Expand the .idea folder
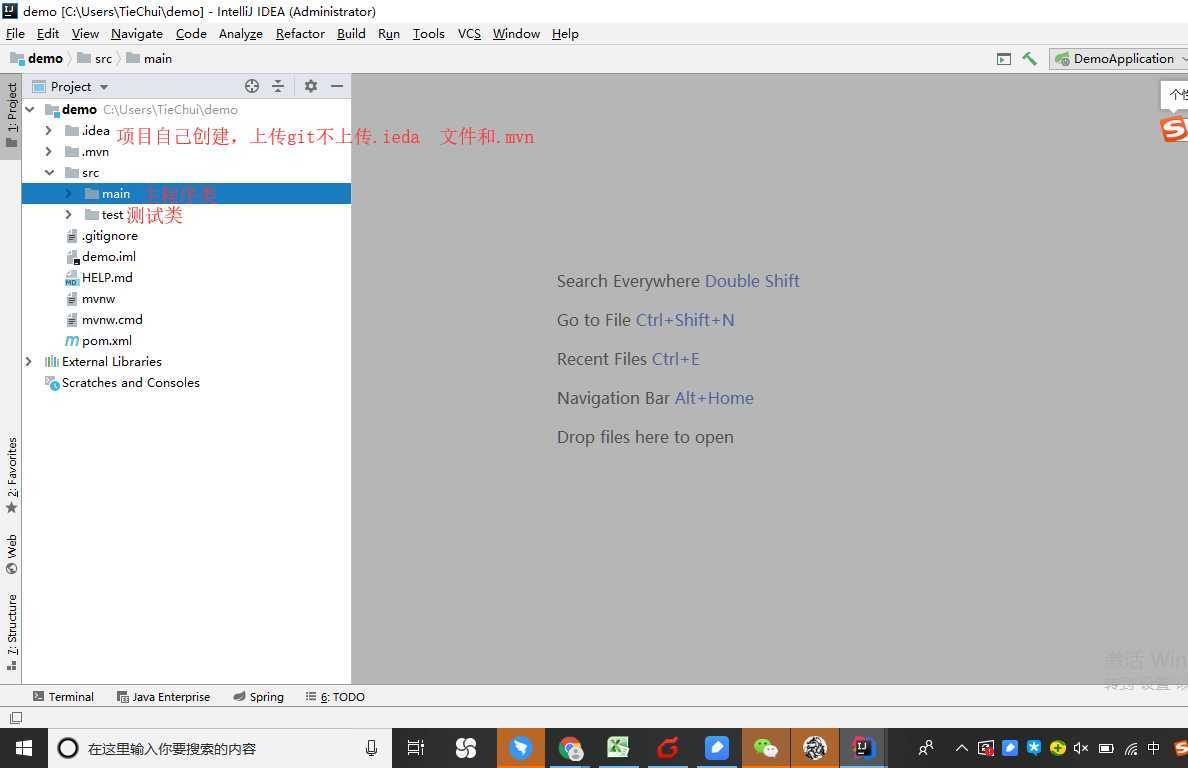 (x=48, y=130)
